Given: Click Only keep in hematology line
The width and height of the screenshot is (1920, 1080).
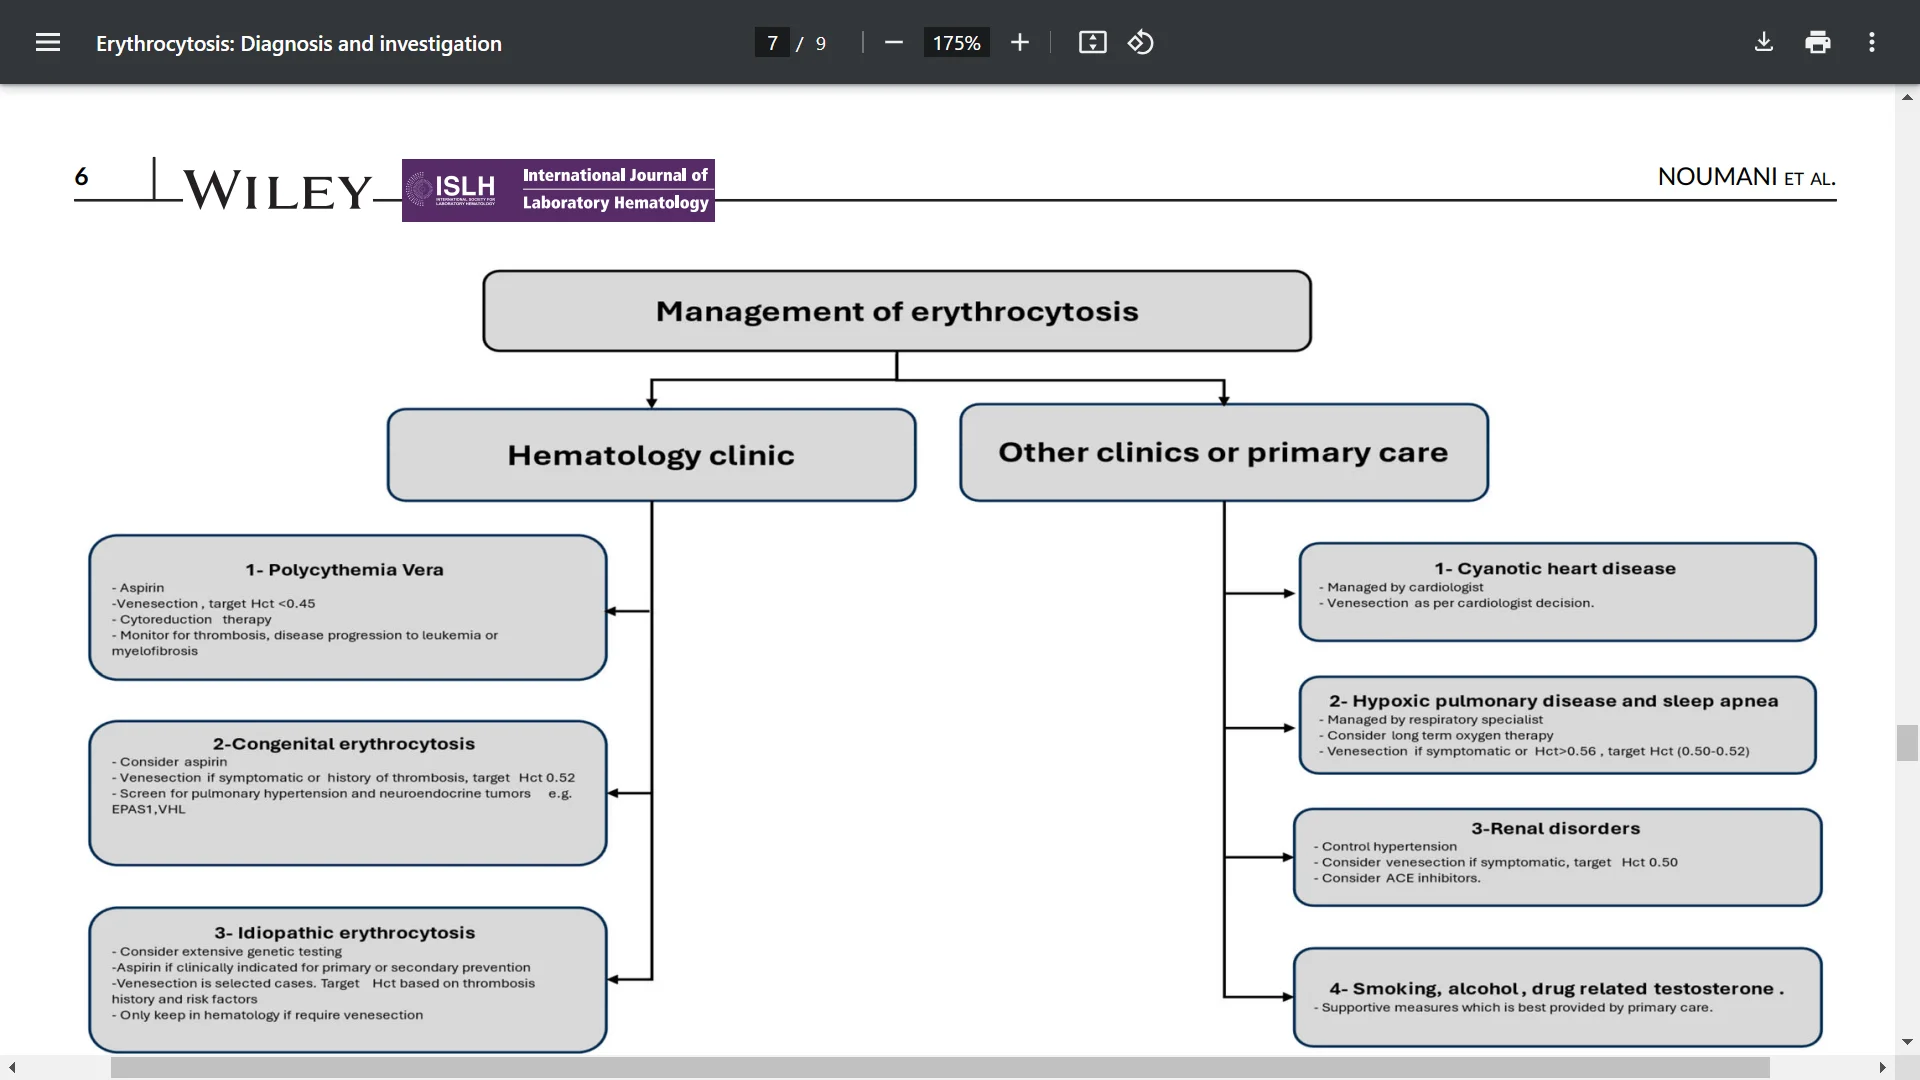Looking at the screenshot, I should click(267, 1015).
